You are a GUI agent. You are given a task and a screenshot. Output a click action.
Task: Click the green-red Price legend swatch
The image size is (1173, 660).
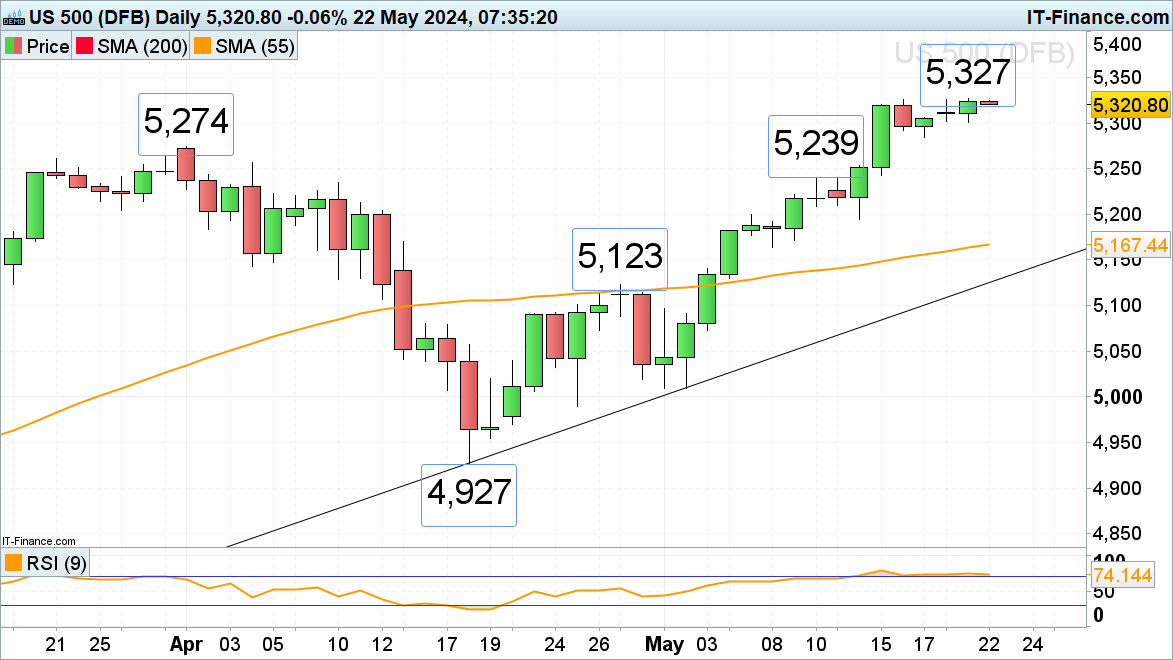pos(14,46)
